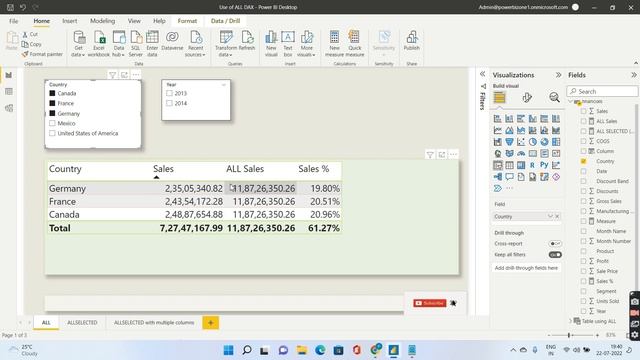
Task: Switch to Data view in left sidebar
Action: click(9, 92)
